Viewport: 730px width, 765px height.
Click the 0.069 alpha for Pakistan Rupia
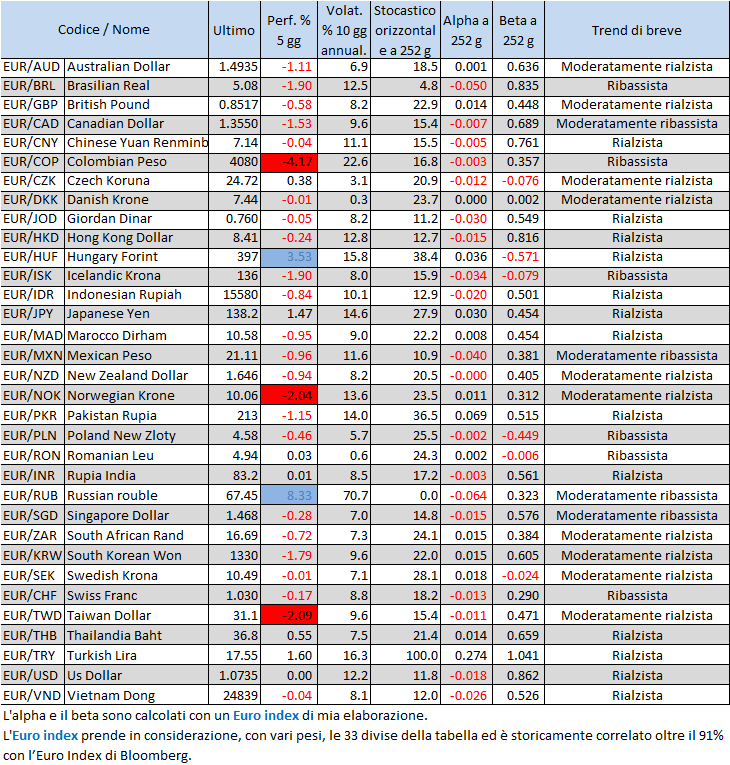coord(466,416)
